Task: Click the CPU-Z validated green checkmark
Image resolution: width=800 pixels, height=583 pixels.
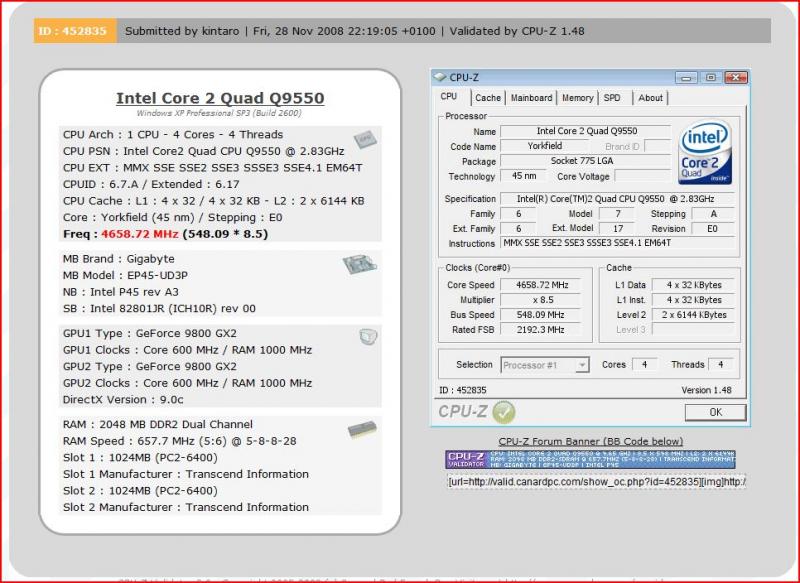Action: [504, 412]
